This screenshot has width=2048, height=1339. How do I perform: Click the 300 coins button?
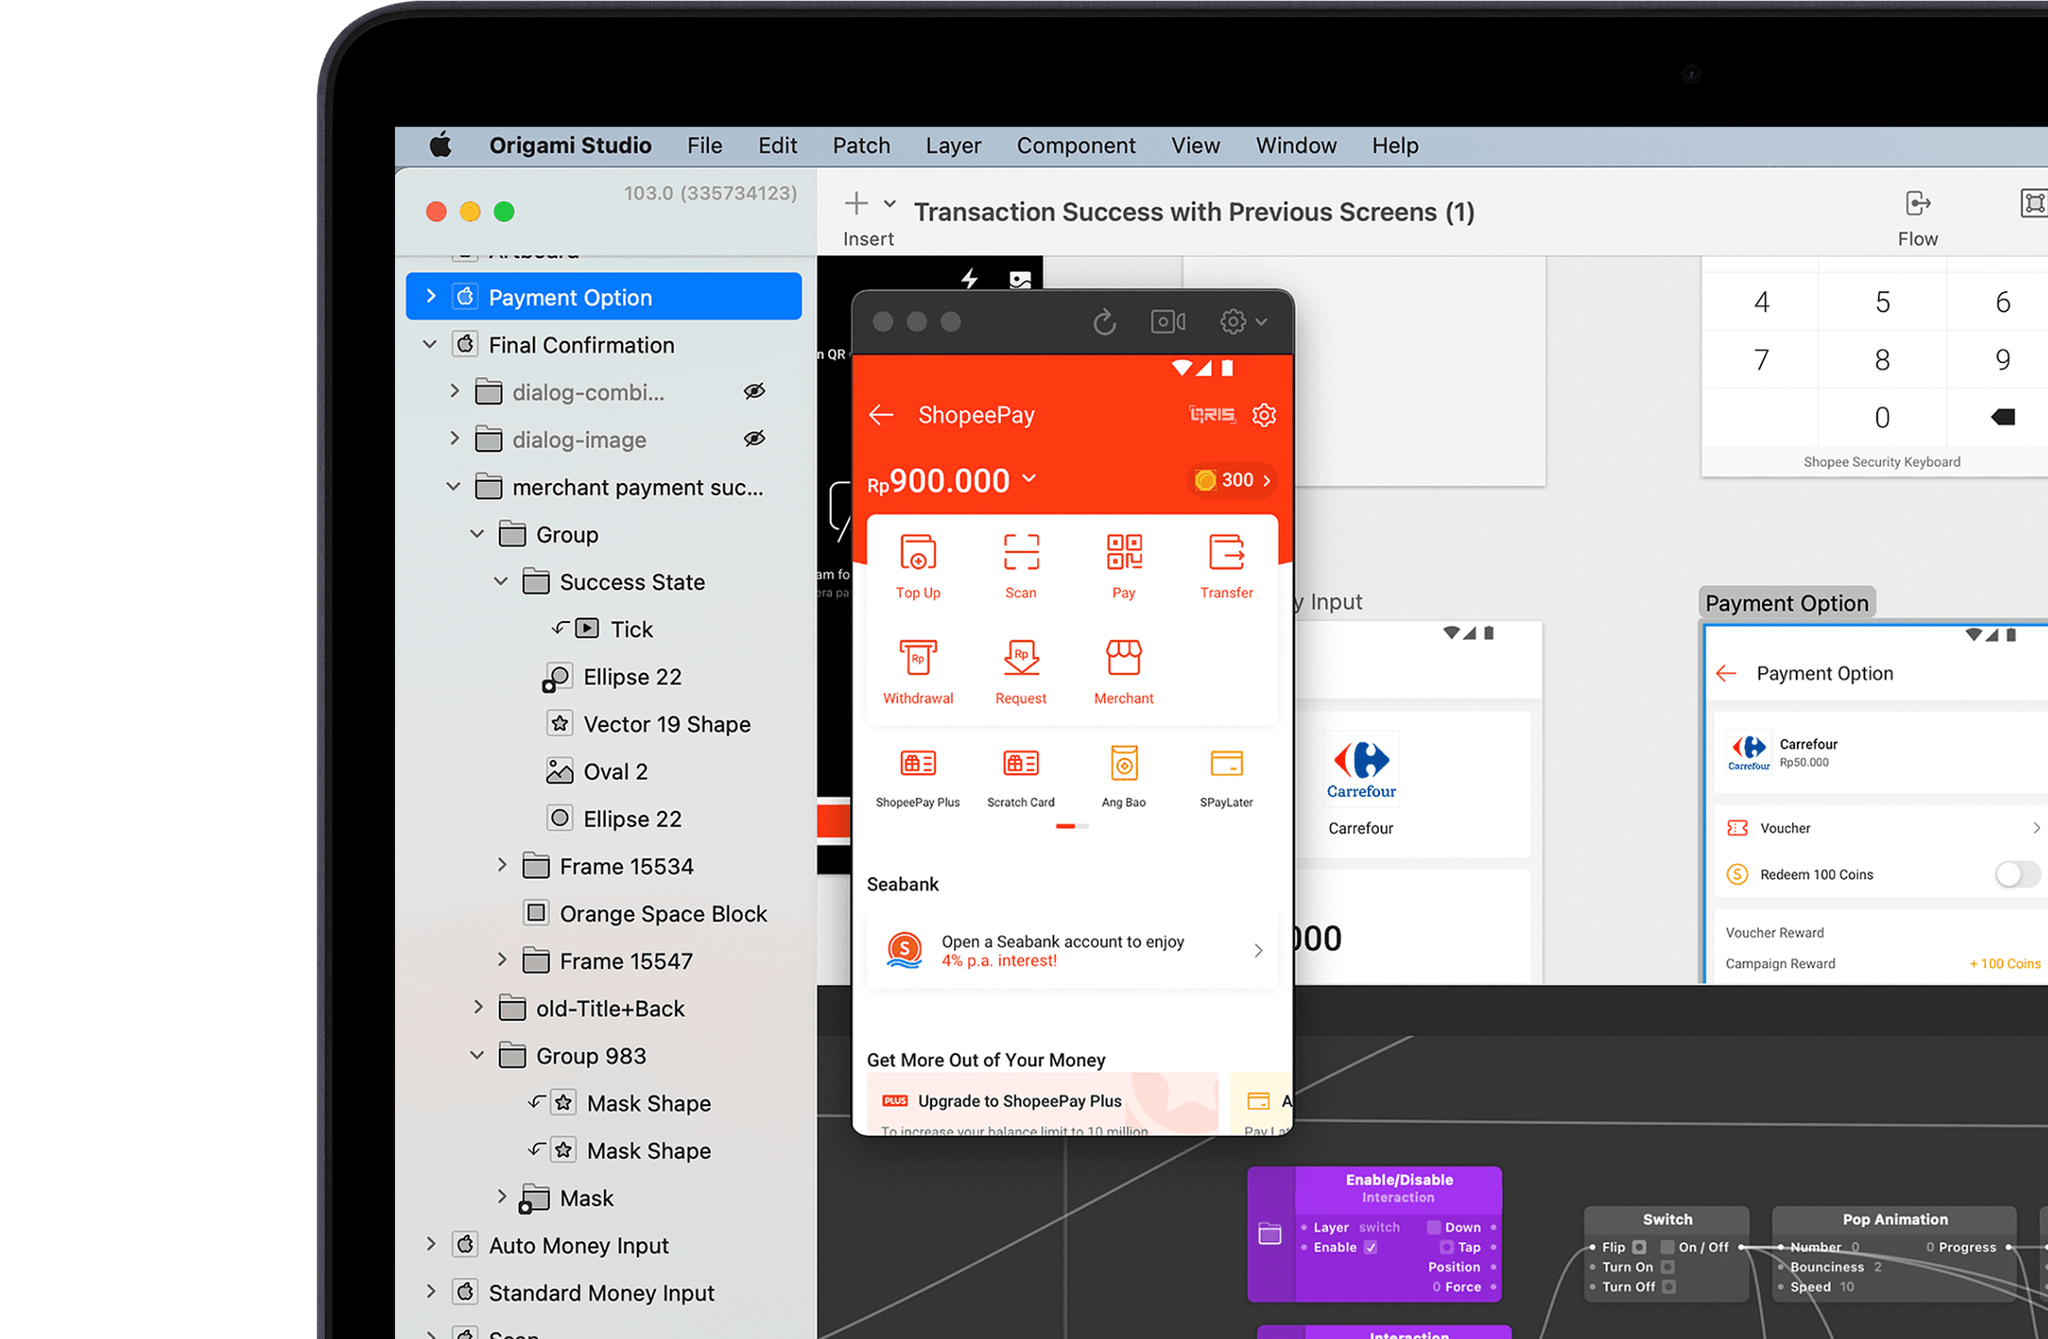(x=1233, y=480)
